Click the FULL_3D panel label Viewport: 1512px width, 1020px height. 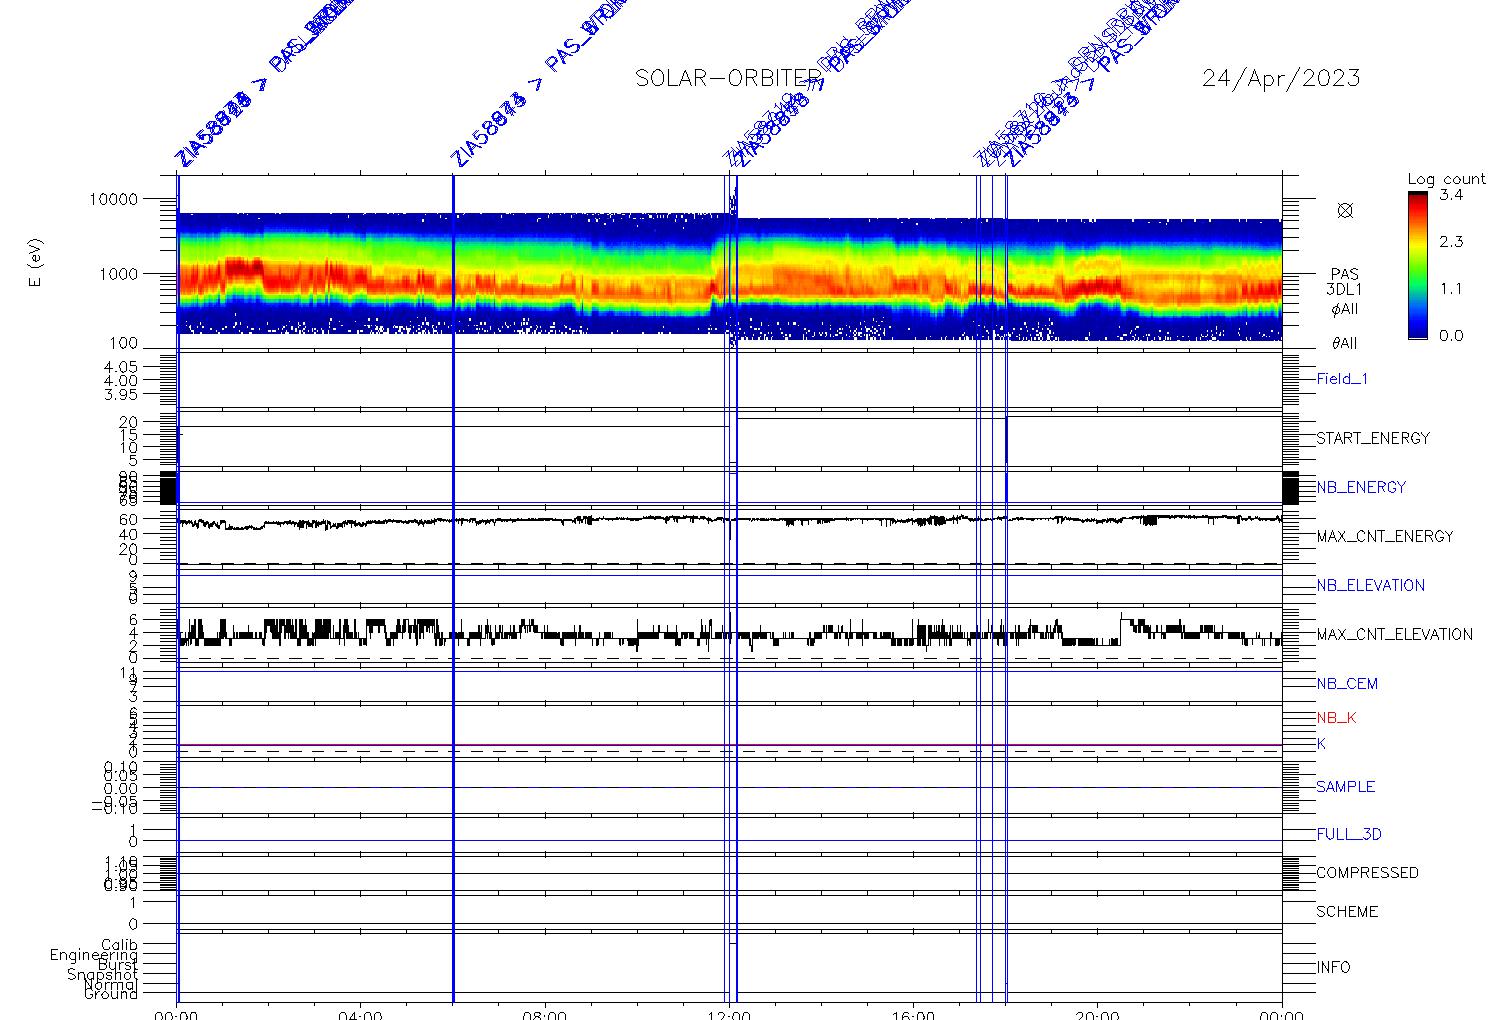(1349, 834)
